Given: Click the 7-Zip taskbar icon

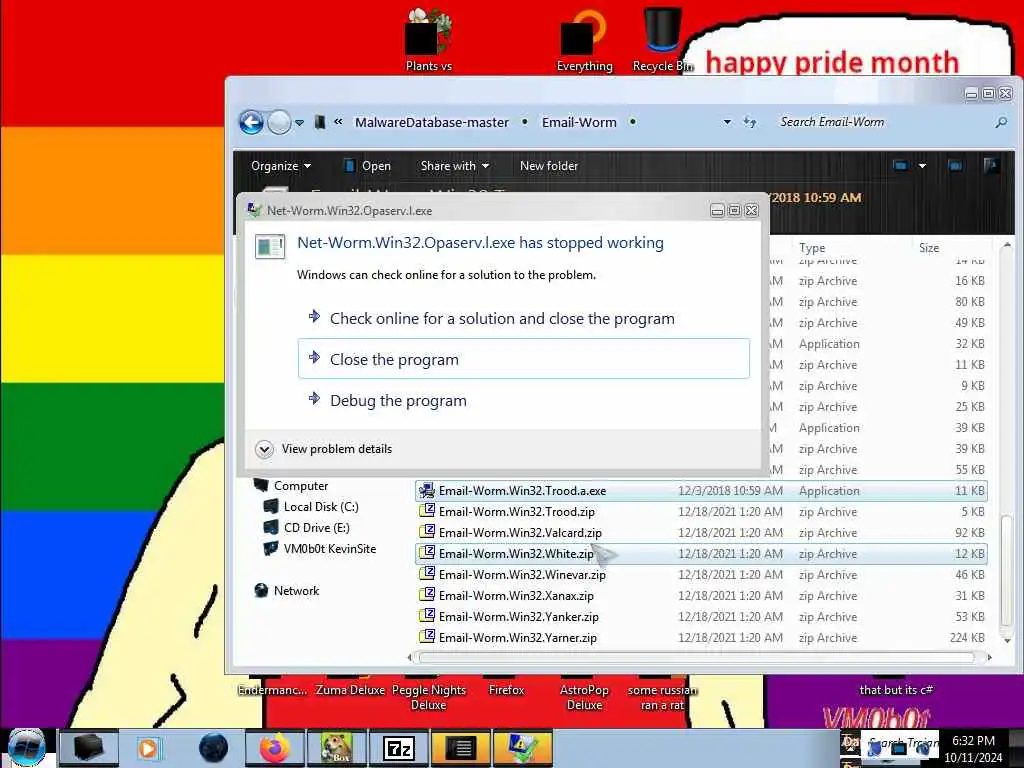Looking at the screenshot, I should (400, 748).
